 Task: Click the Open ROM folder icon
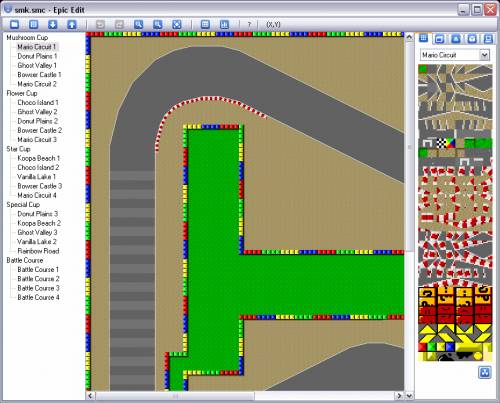tap(14, 24)
